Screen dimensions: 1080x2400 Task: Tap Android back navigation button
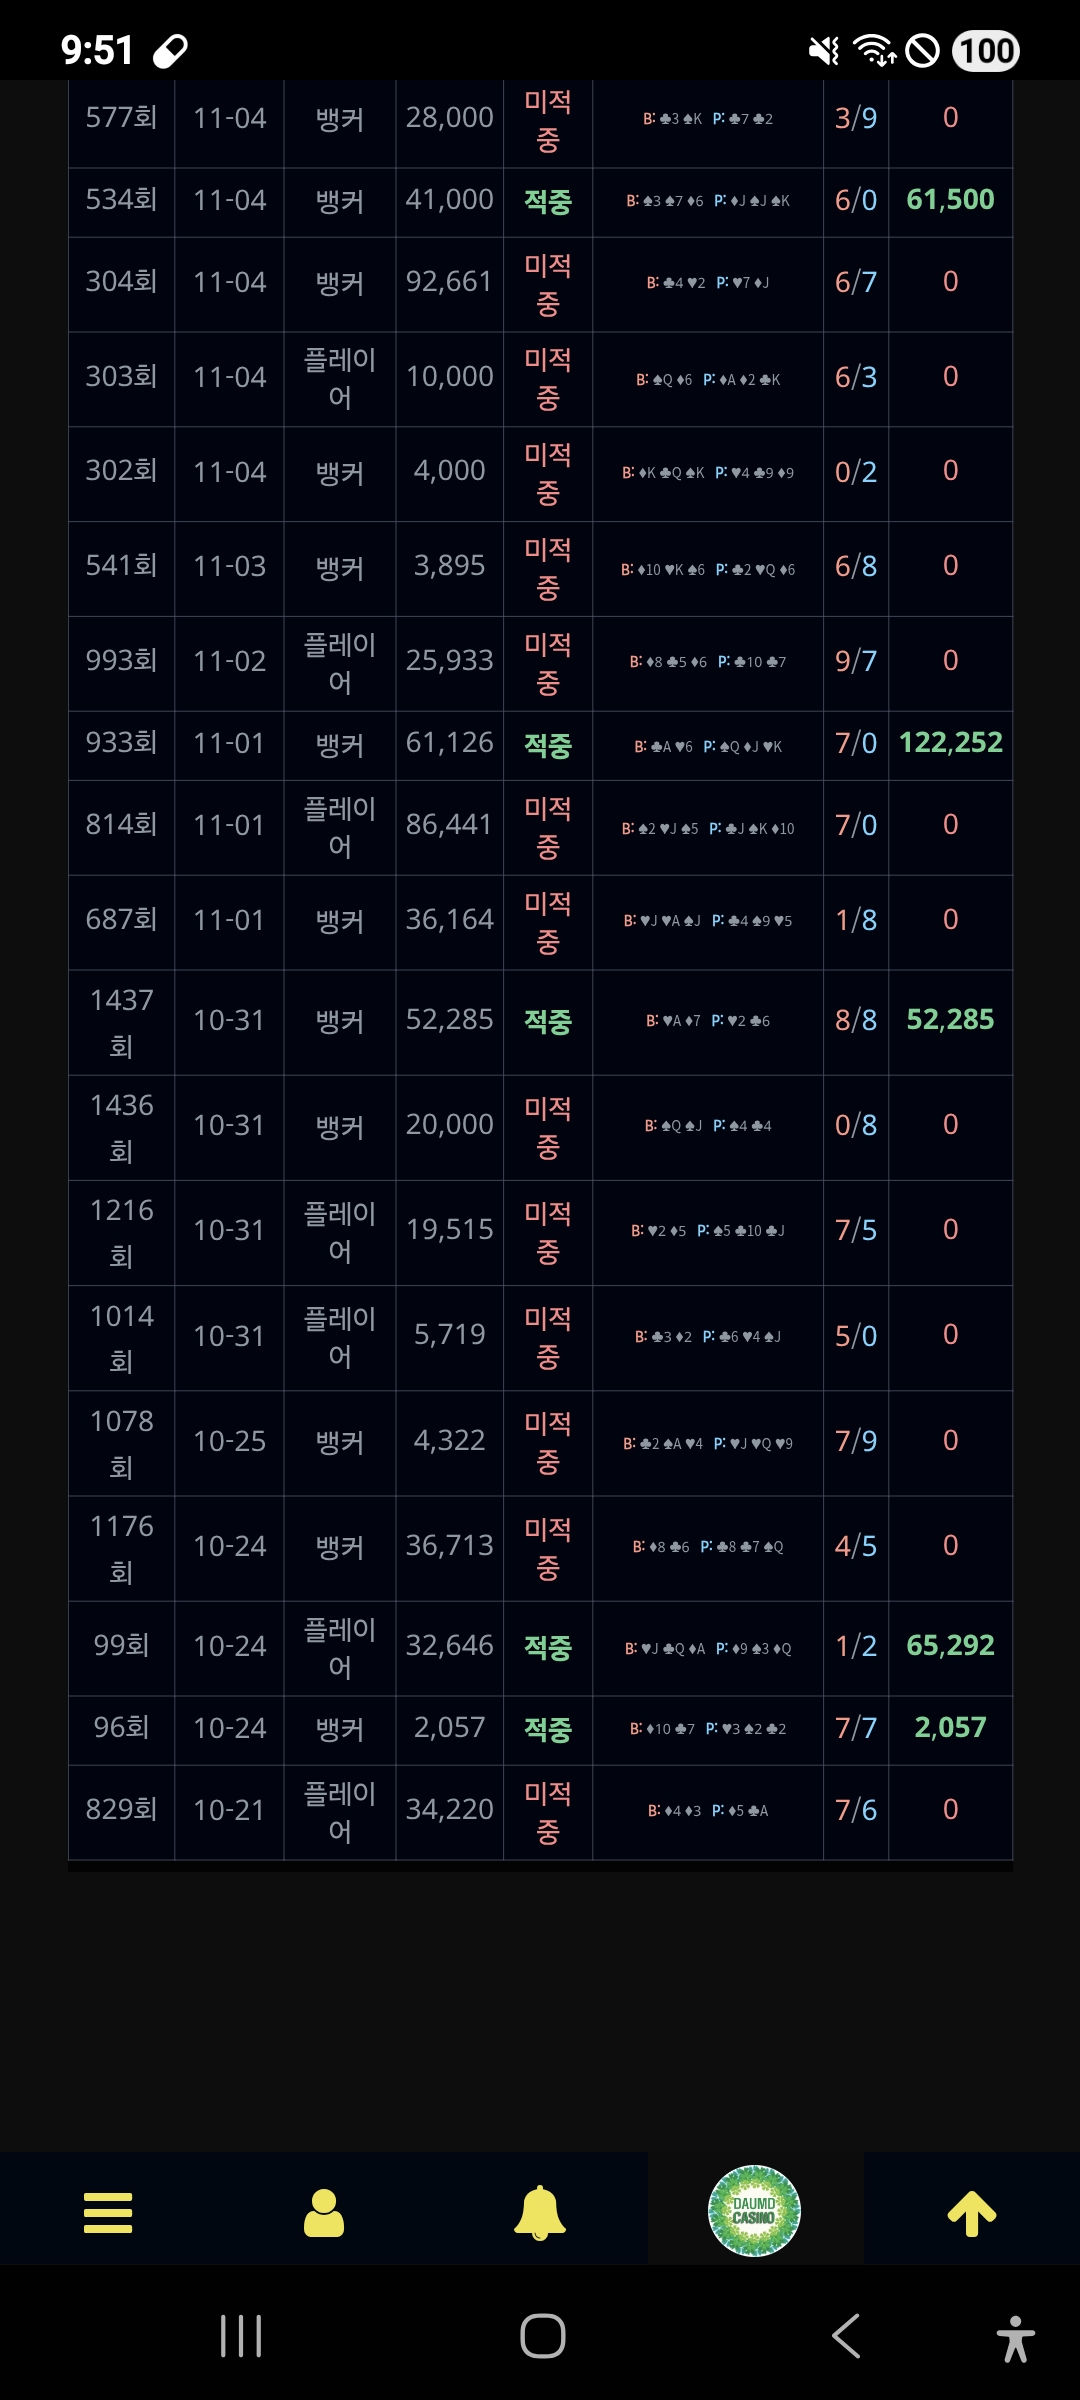[x=846, y=2336]
